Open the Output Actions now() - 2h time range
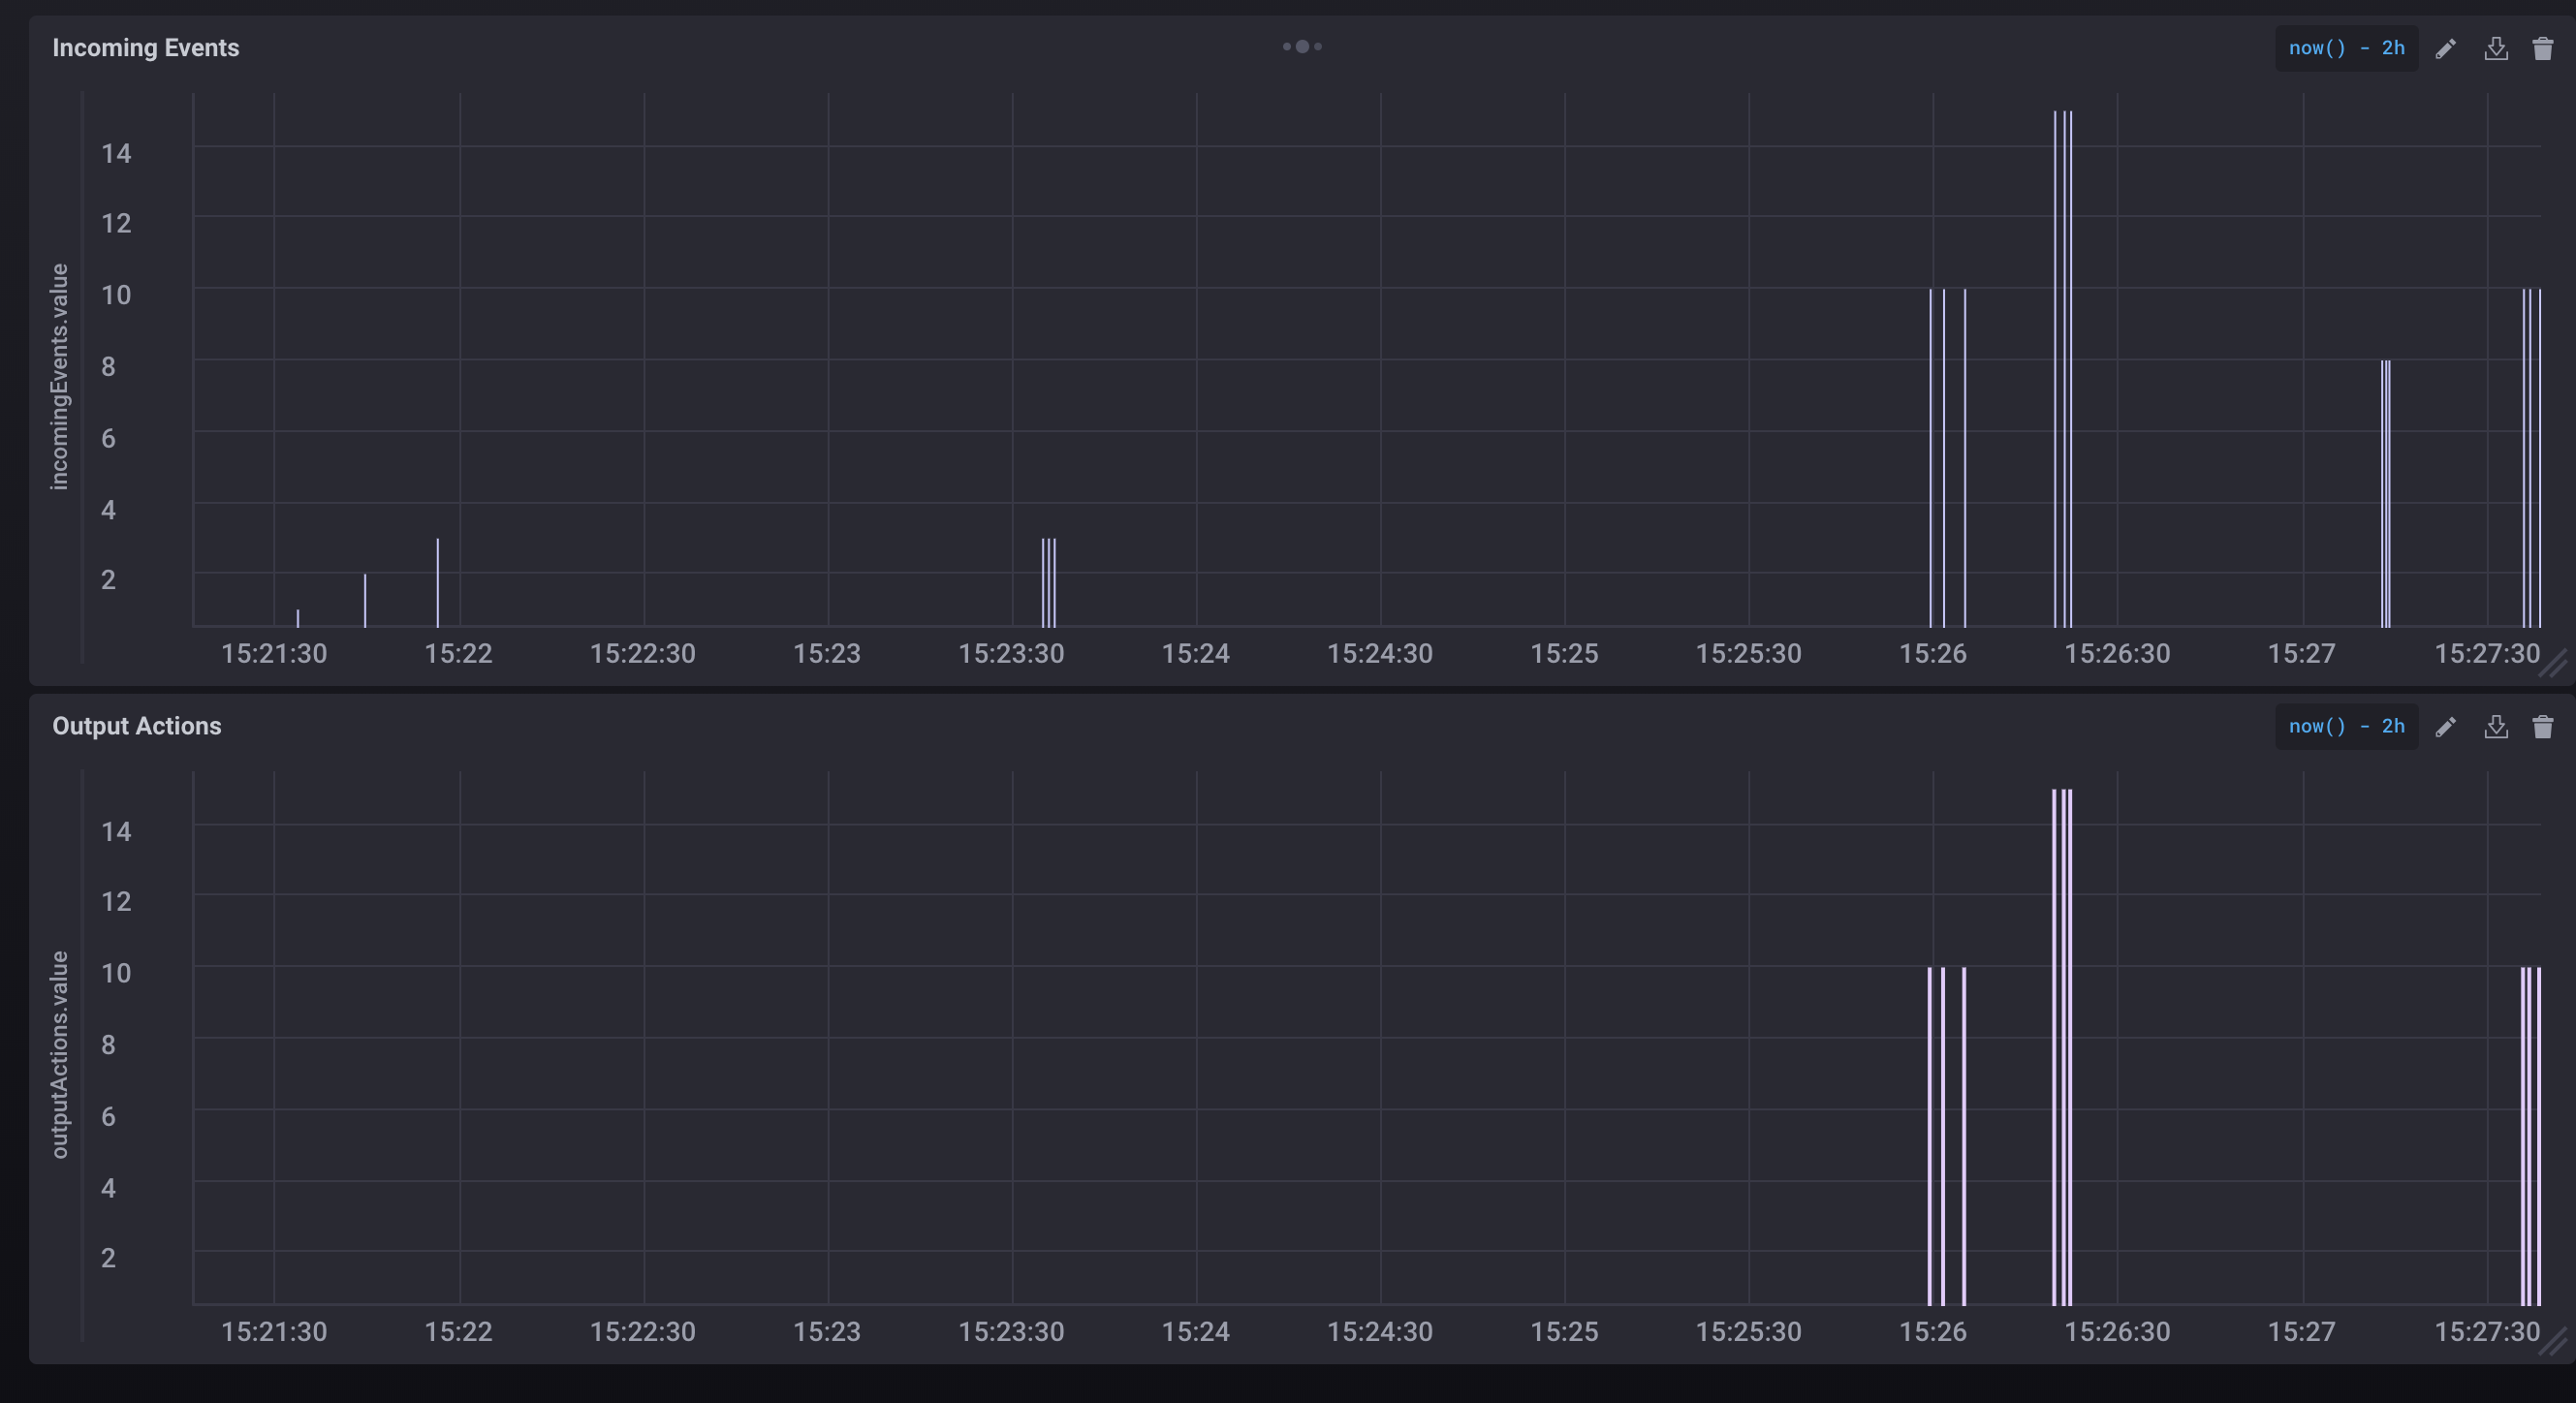2576x1403 pixels. point(2346,727)
